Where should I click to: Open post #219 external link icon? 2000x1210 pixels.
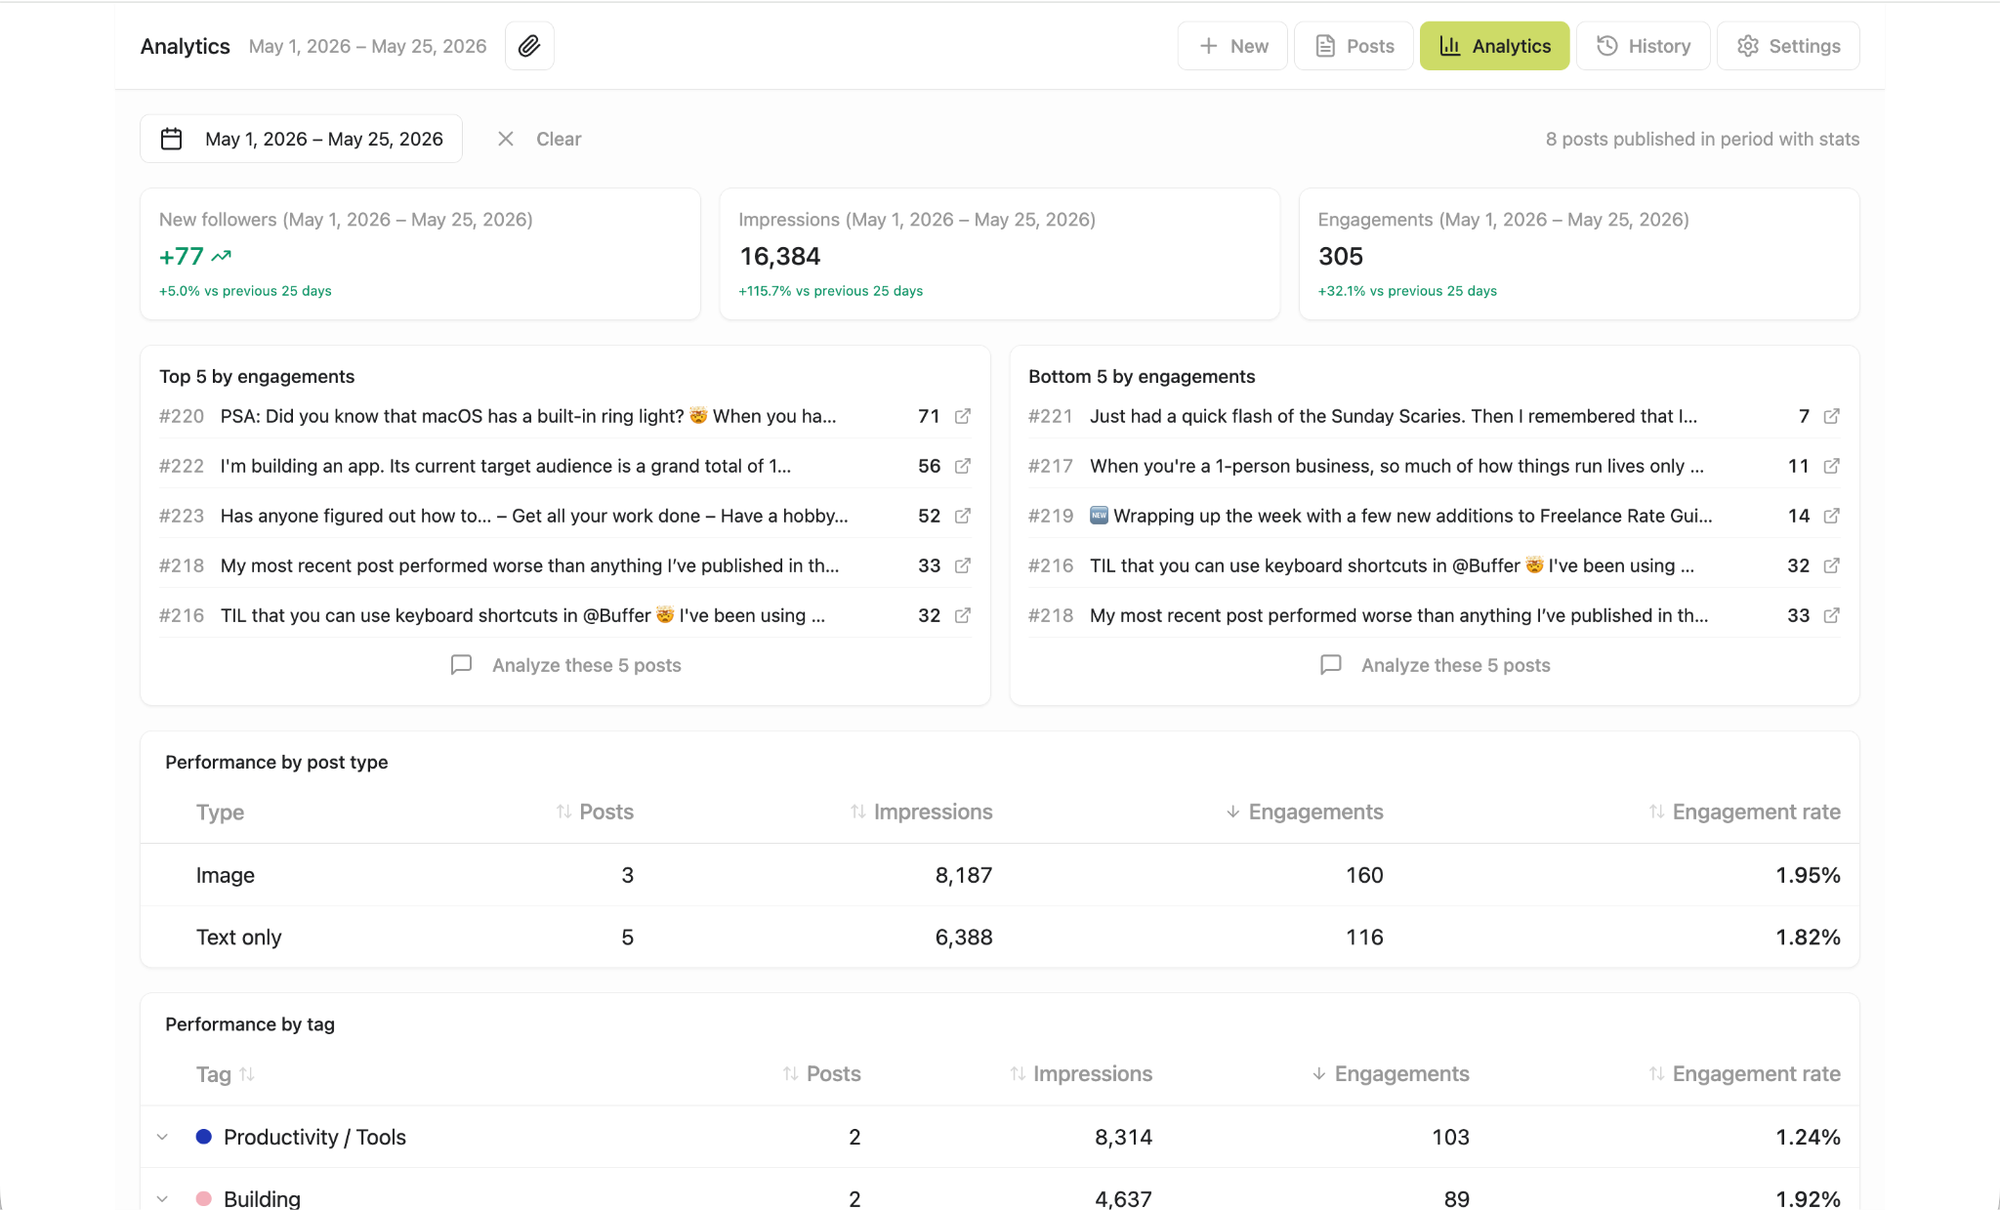point(1831,516)
